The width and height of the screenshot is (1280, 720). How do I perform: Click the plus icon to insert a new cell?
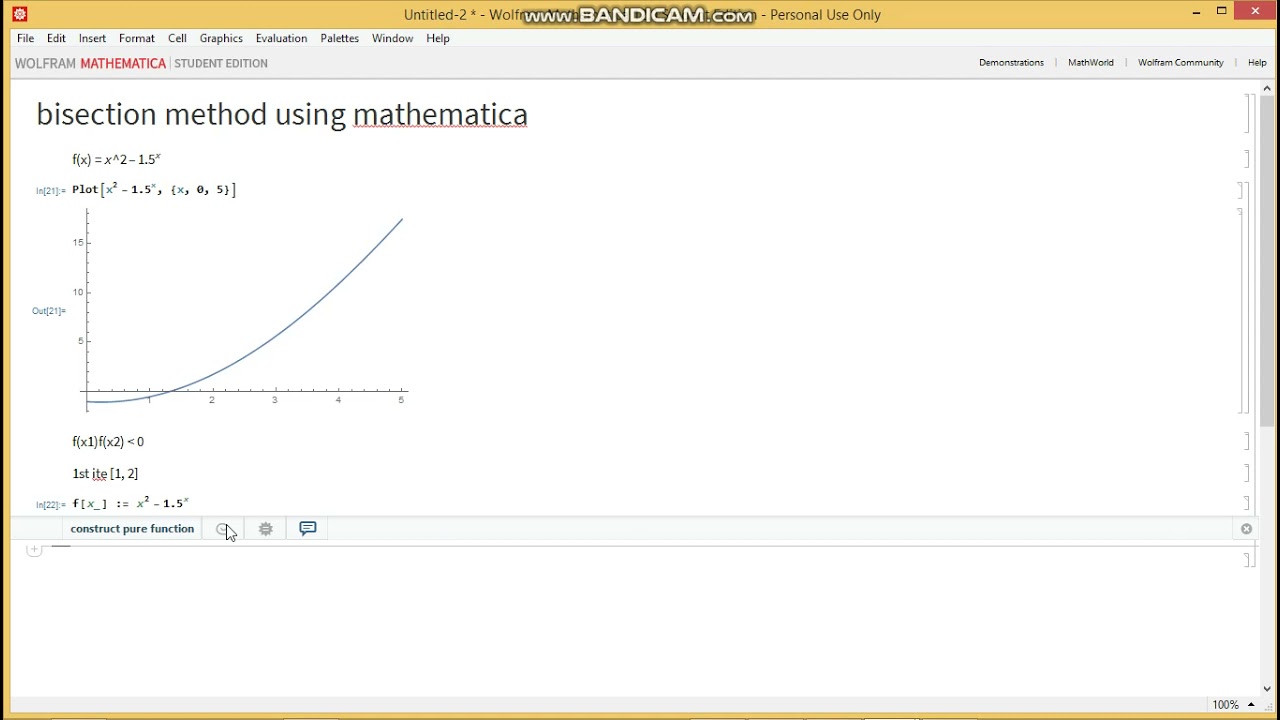pyautogui.click(x=33, y=549)
